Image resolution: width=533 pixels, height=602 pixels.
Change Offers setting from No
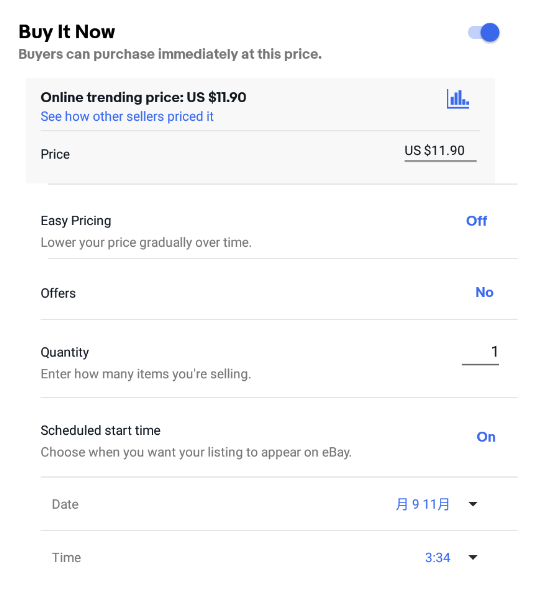pyautogui.click(x=484, y=292)
